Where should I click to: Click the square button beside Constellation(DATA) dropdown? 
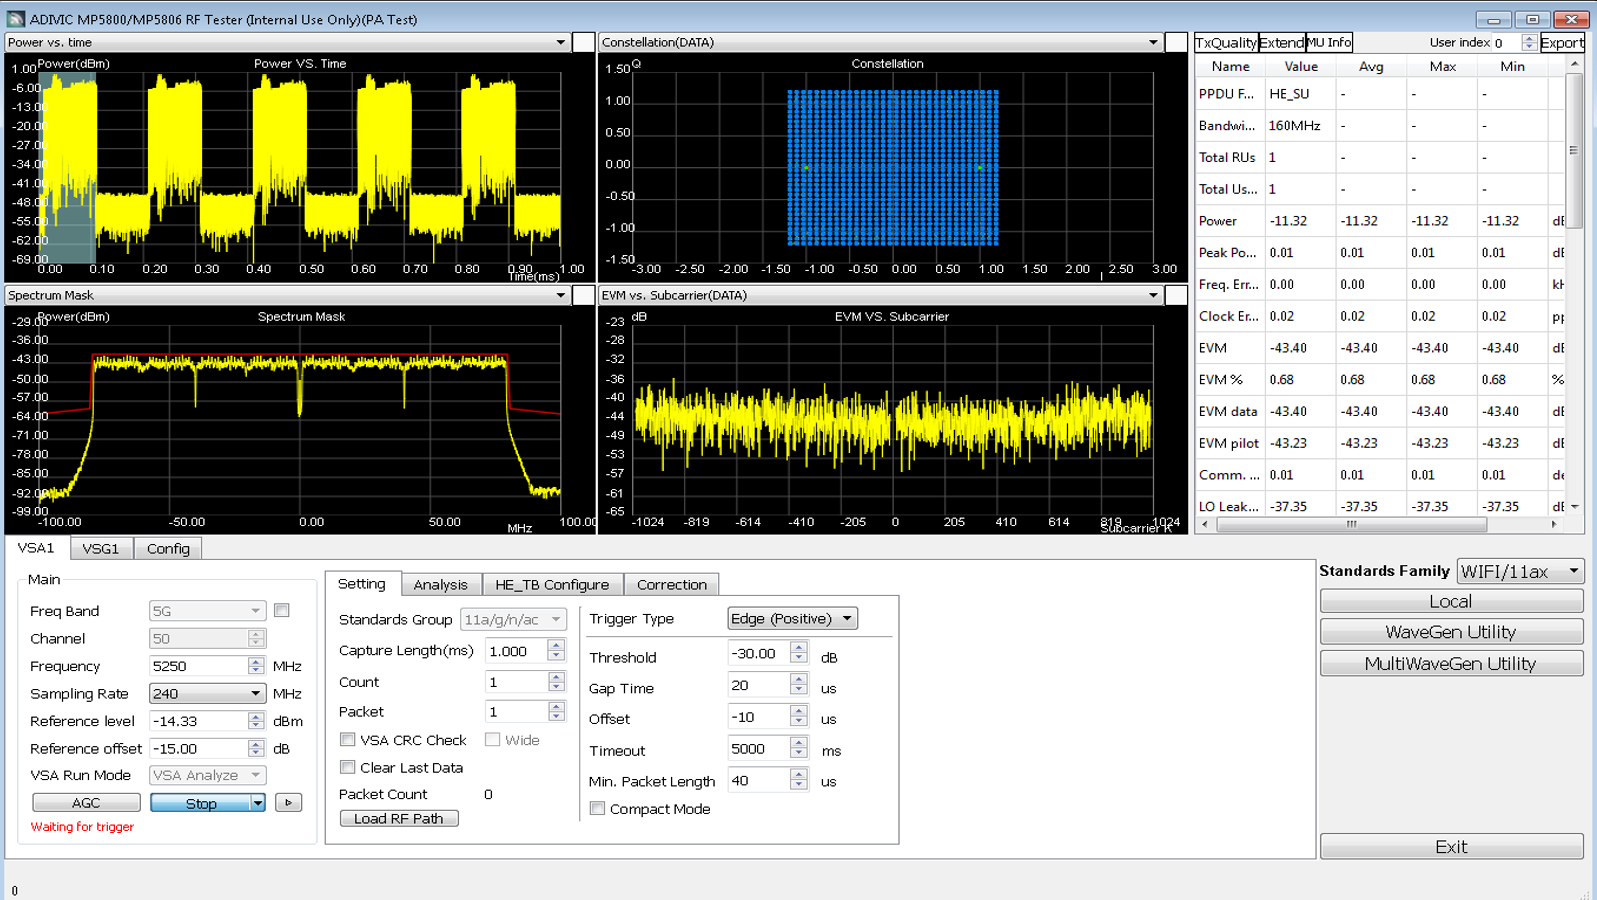coord(1176,42)
